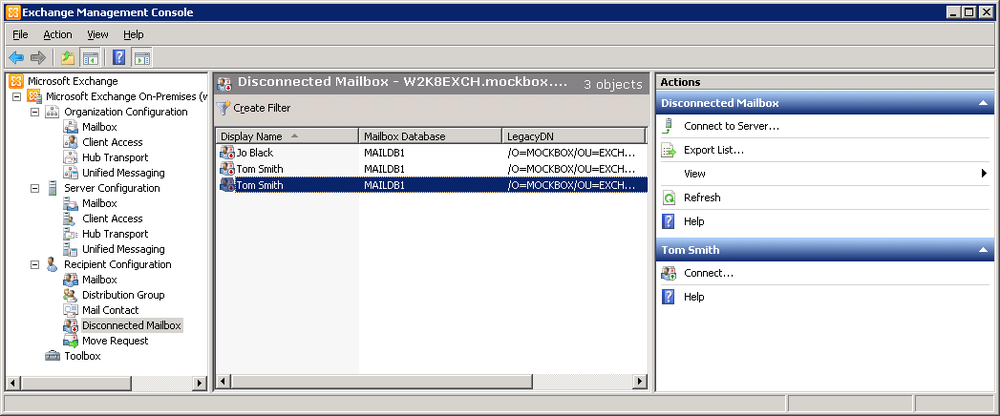
Task: Click the Recipient Configuration node icon
Action: point(53,264)
